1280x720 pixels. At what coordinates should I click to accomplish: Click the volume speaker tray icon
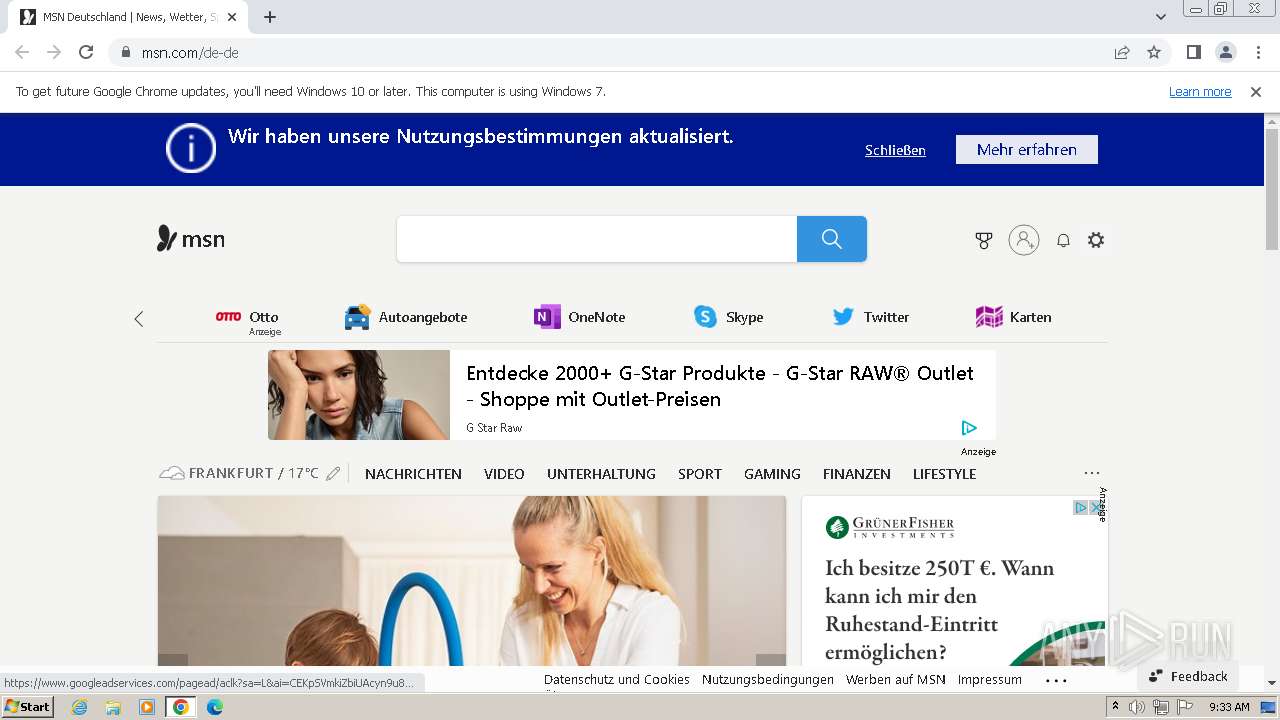[1137, 707]
